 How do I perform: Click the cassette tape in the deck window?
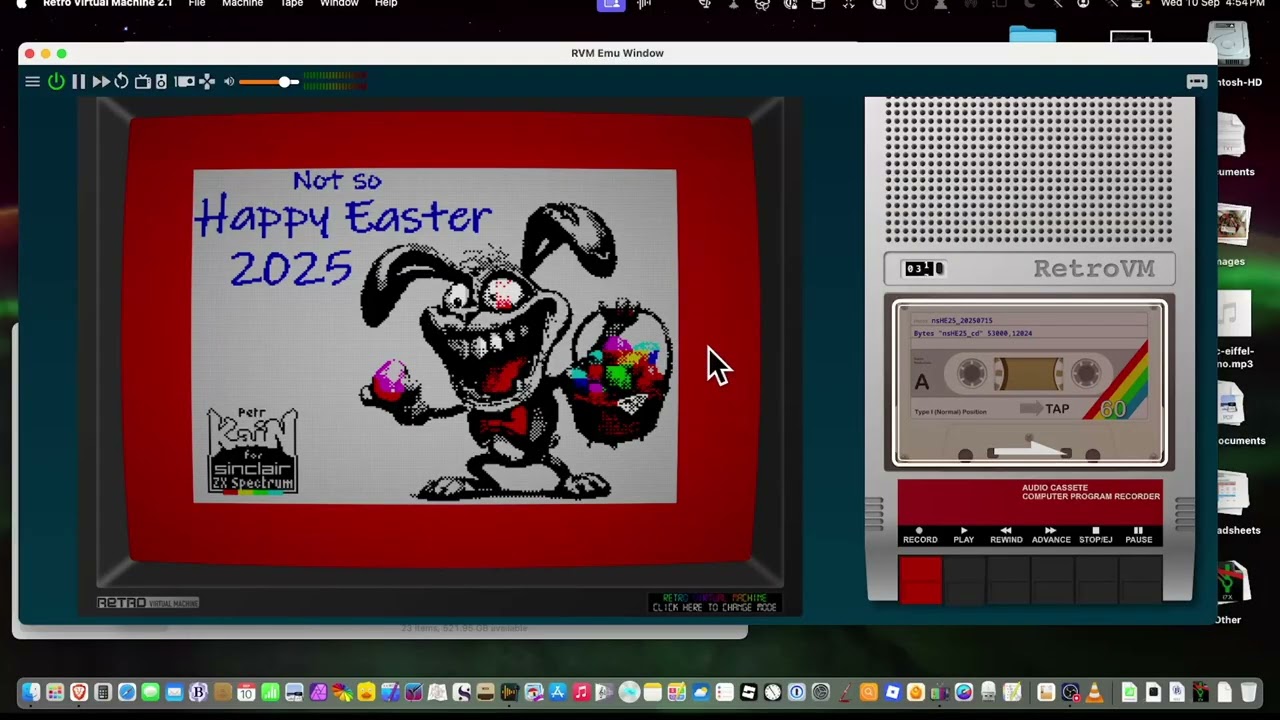click(1030, 384)
